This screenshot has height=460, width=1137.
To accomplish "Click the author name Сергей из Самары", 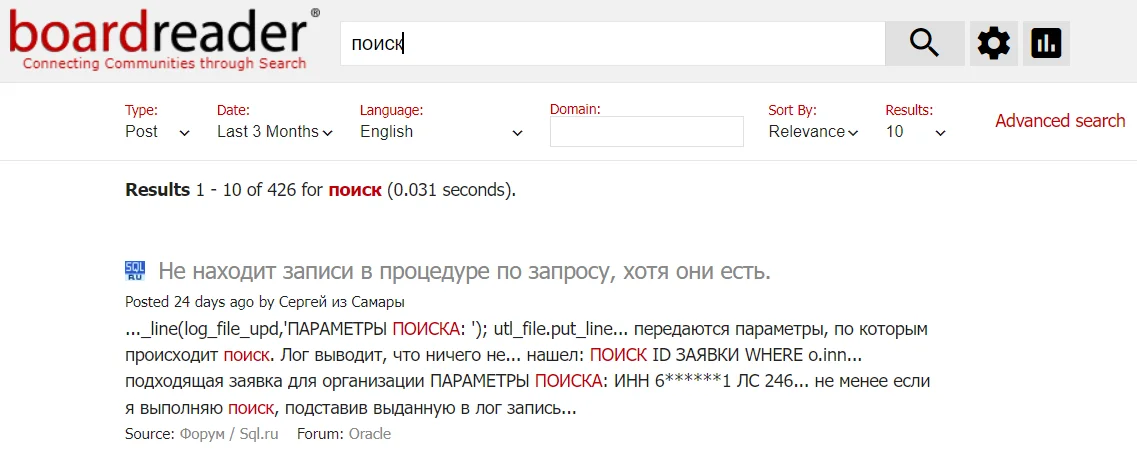I will 341,301.
